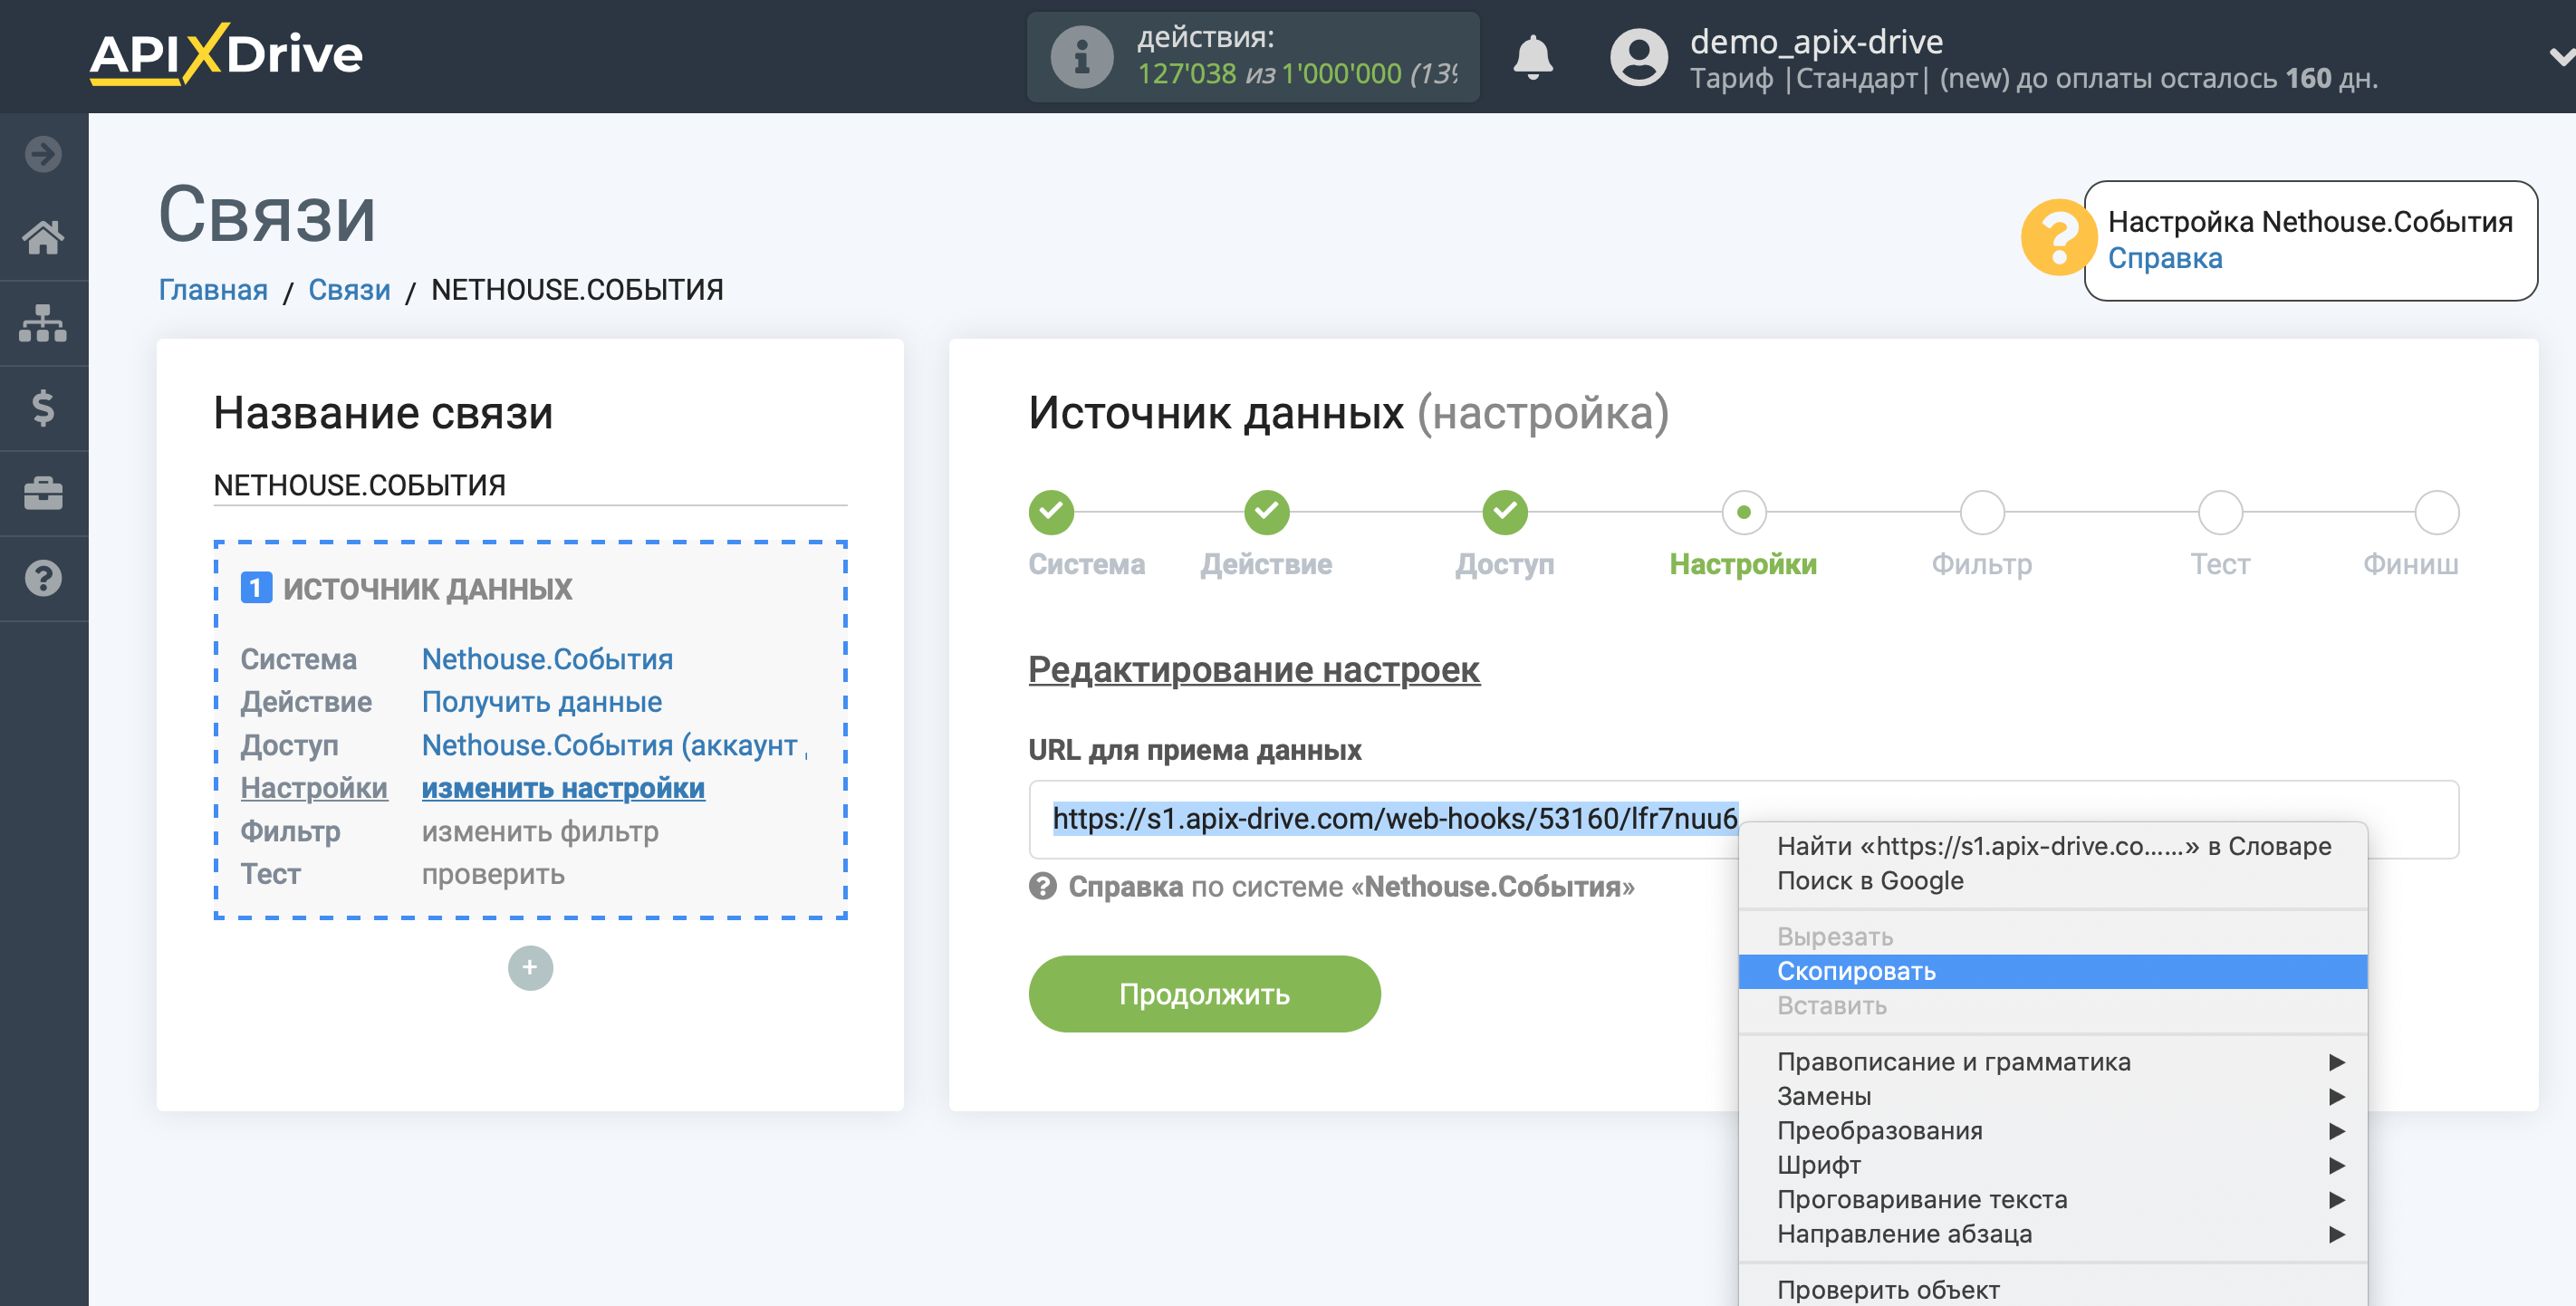This screenshot has height=1306, width=2576.
Task: Open the help question icon in sidebar
Action: click(x=43, y=578)
